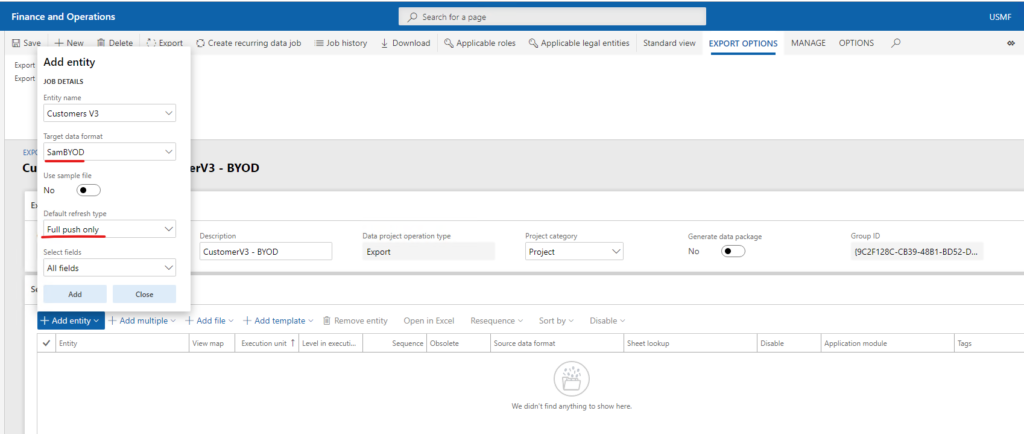Switch to the OPTIONS tab
Viewport: 1024px width, 434px height.
856,43
